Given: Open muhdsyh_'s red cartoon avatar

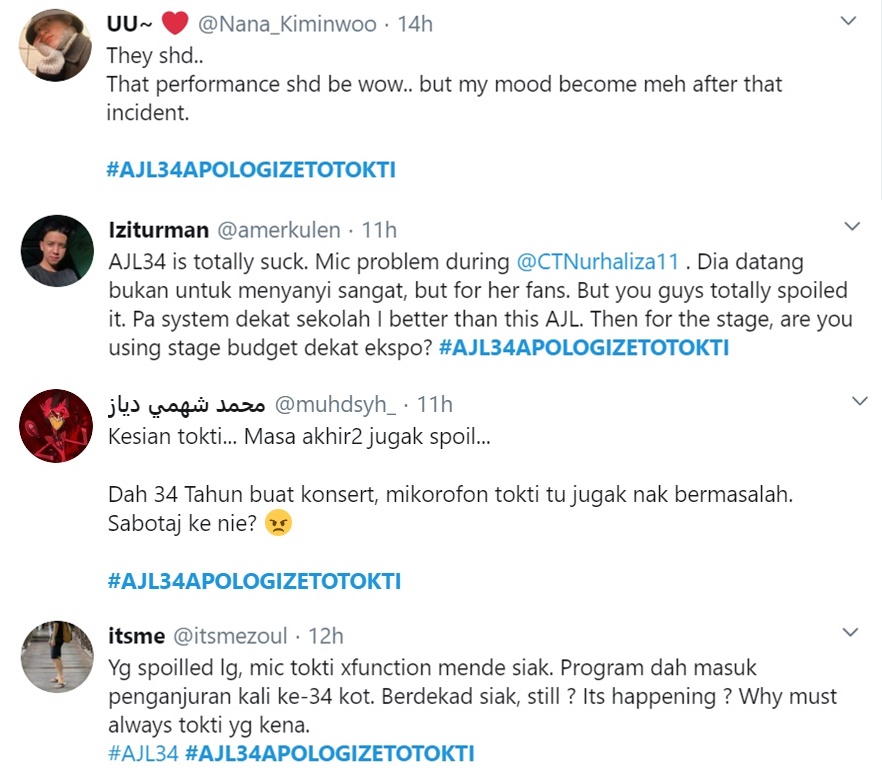Looking at the screenshot, I should coord(56,425).
